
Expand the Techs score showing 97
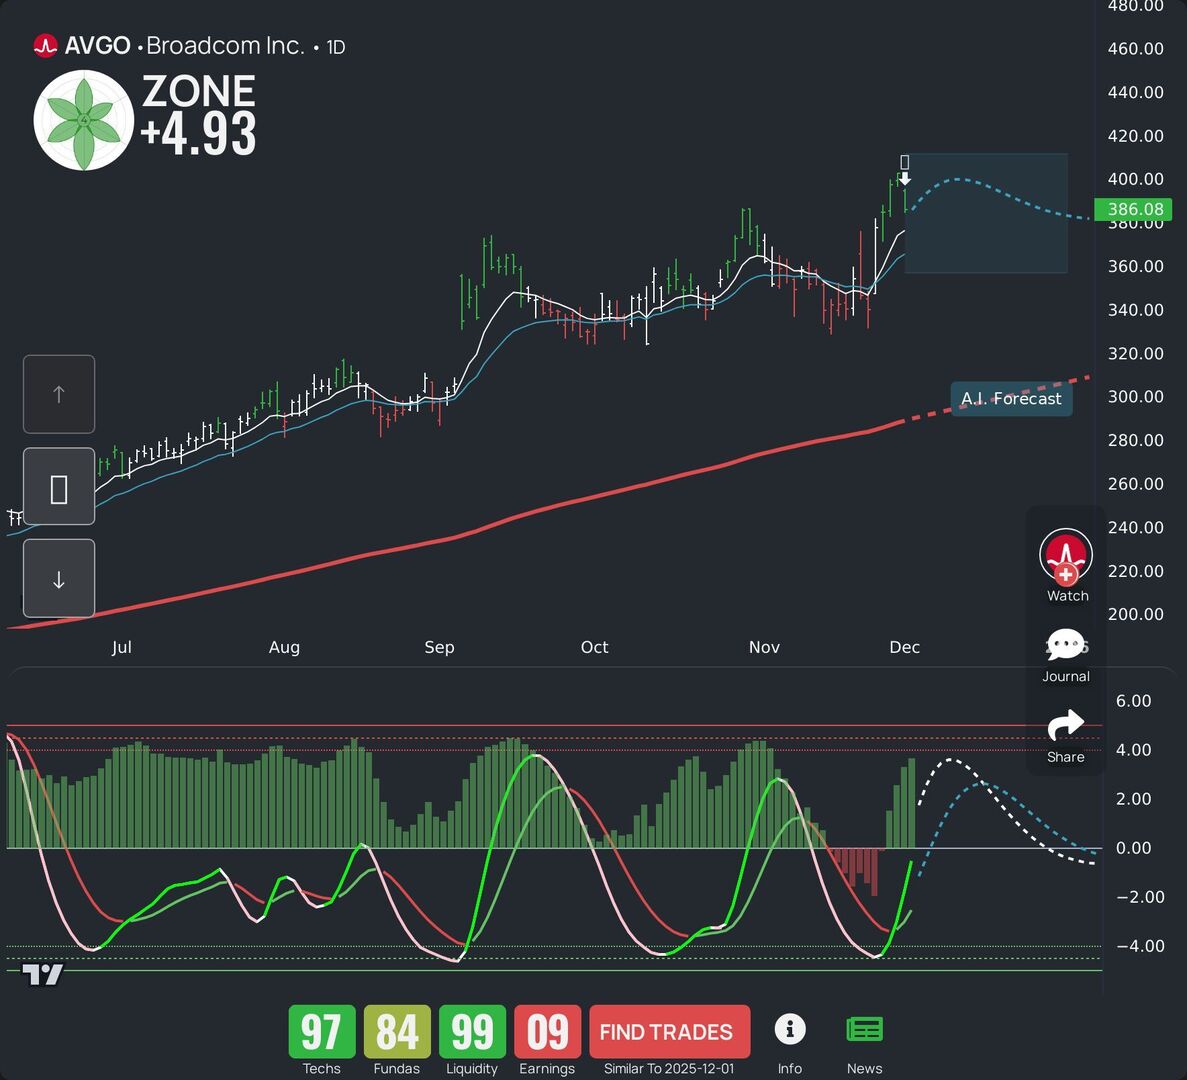[x=320, y=1031]
